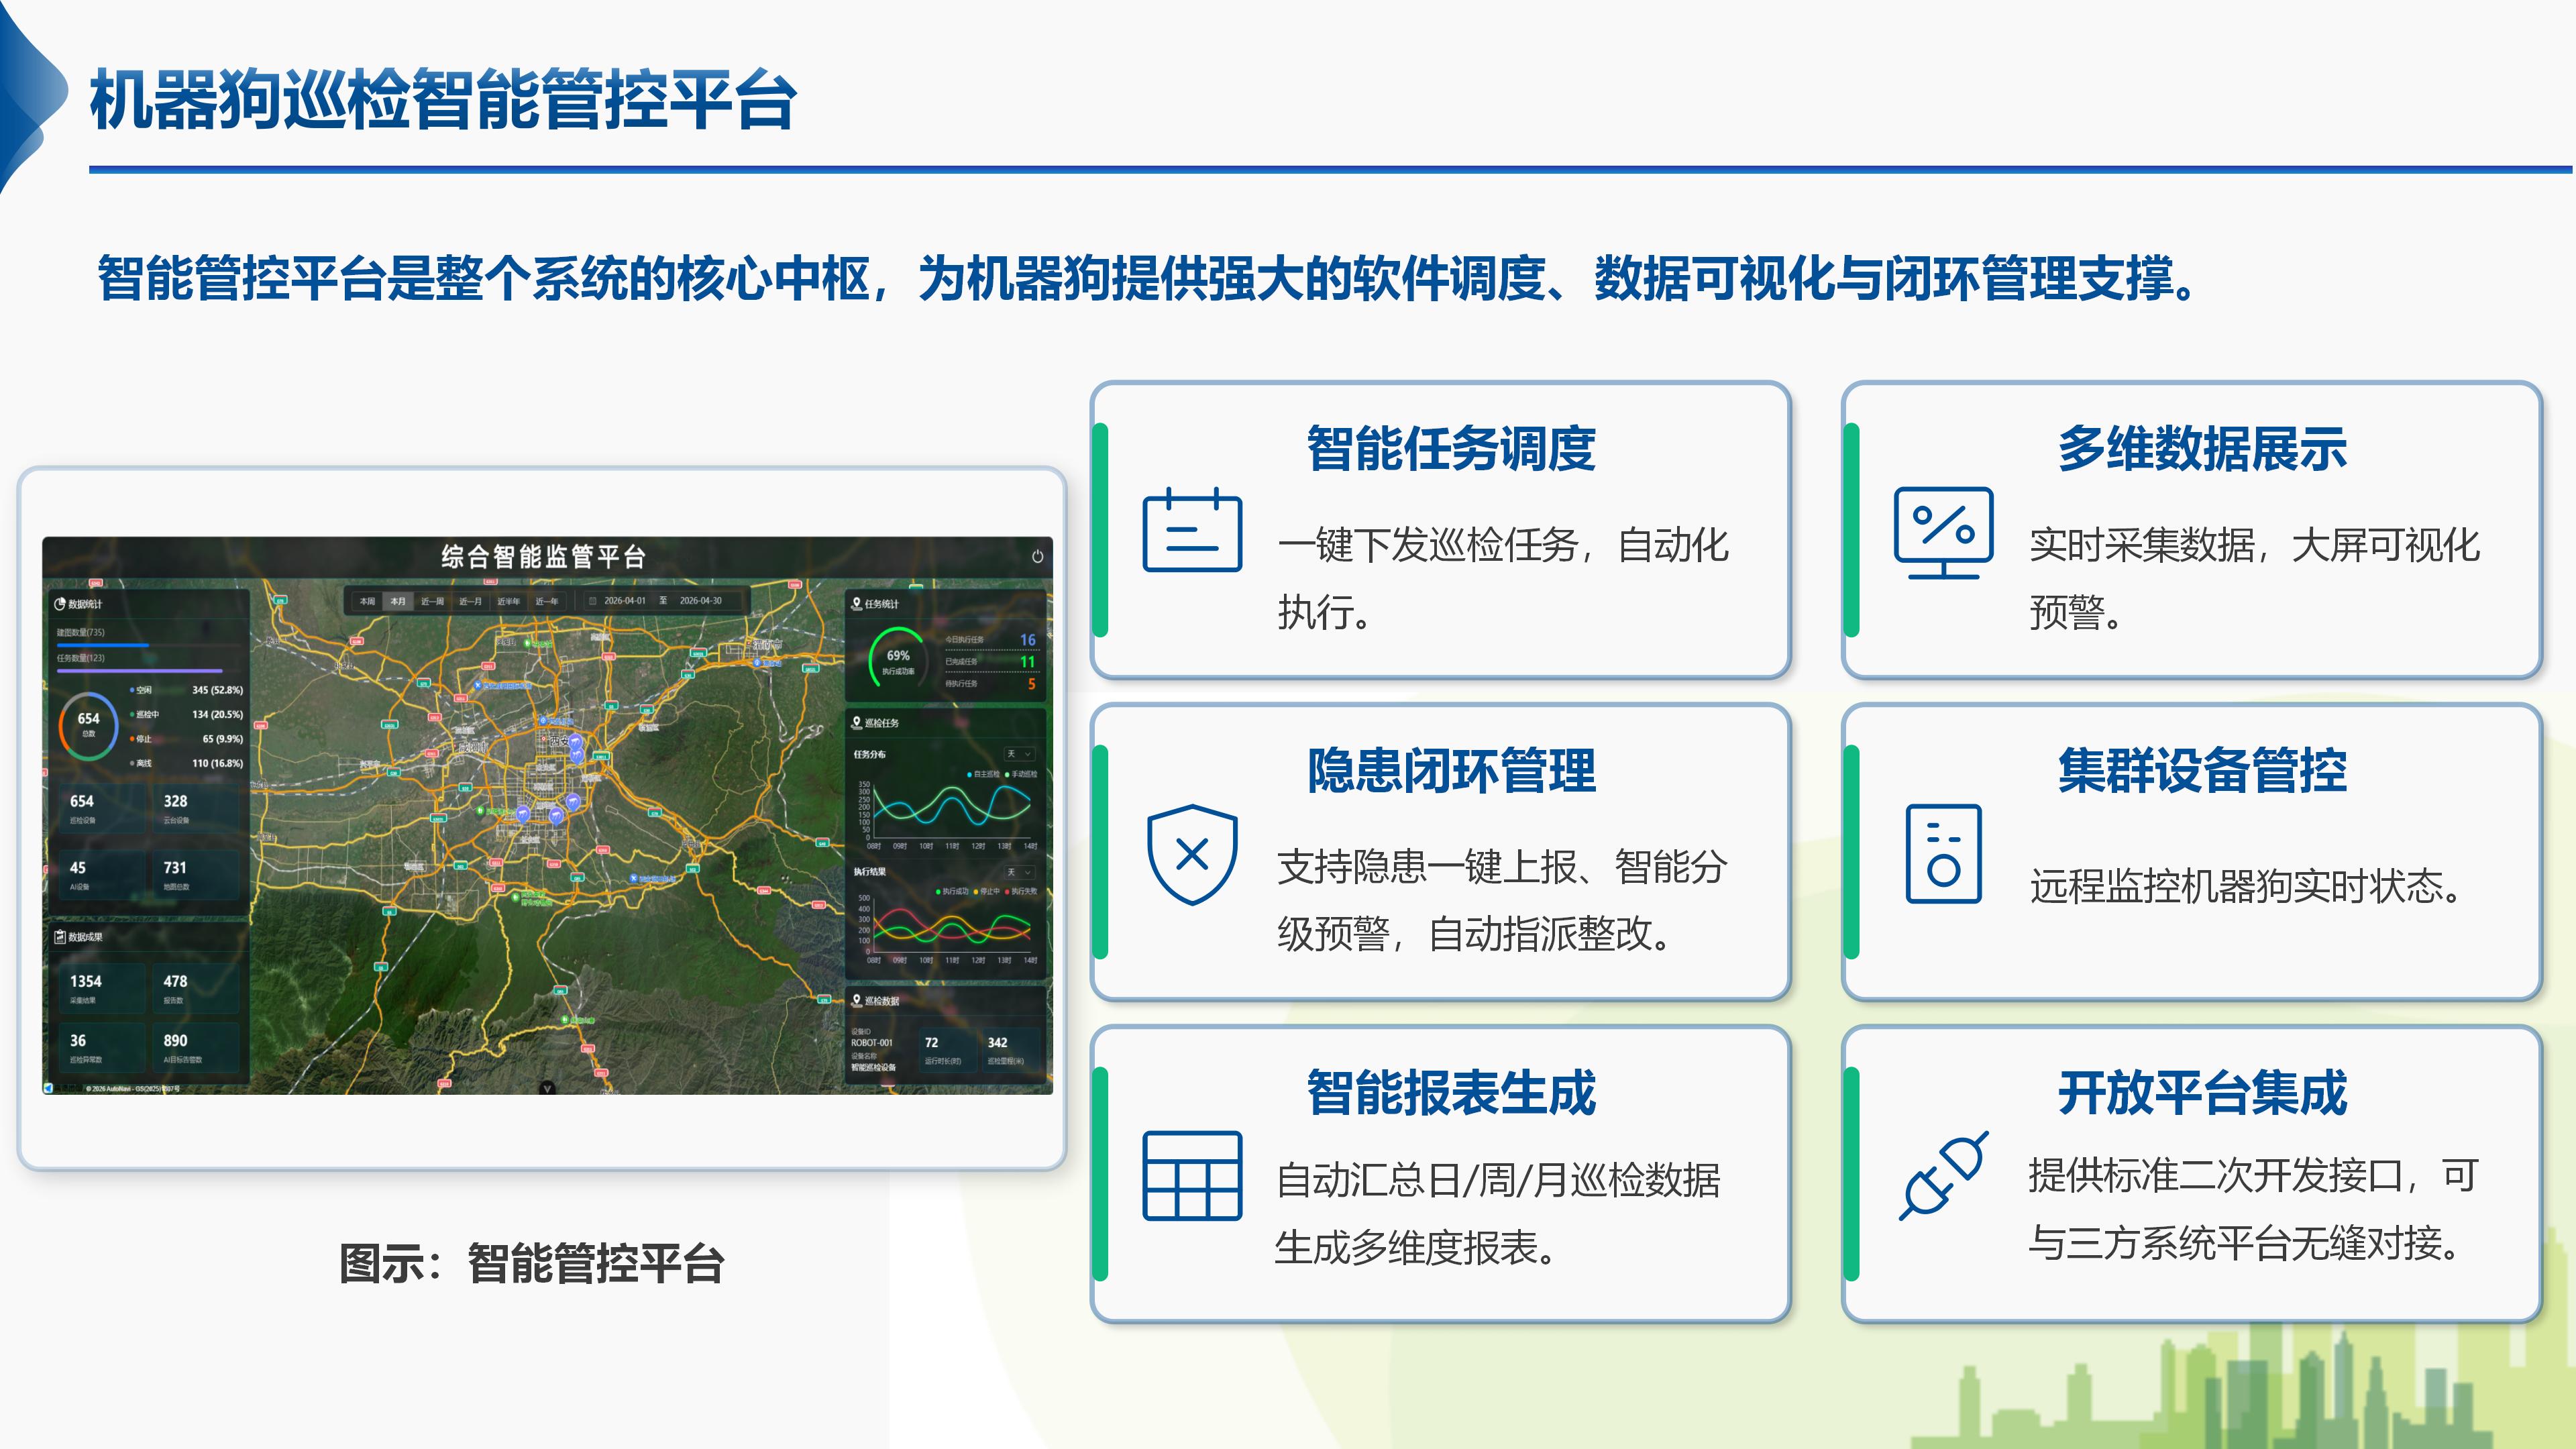The image size is (2576, 1449).
Task: Click the slide title 机器狗巡检智能管控平台
Action: (x=443, y=100)
